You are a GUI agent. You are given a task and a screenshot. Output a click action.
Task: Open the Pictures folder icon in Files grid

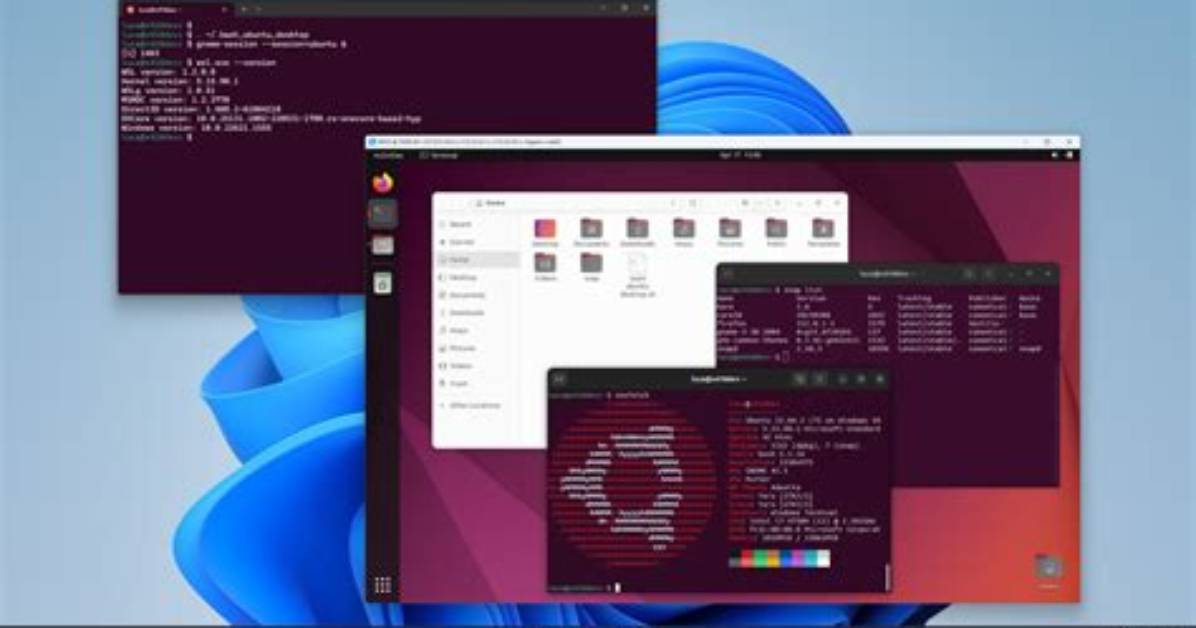pos(730,232)
